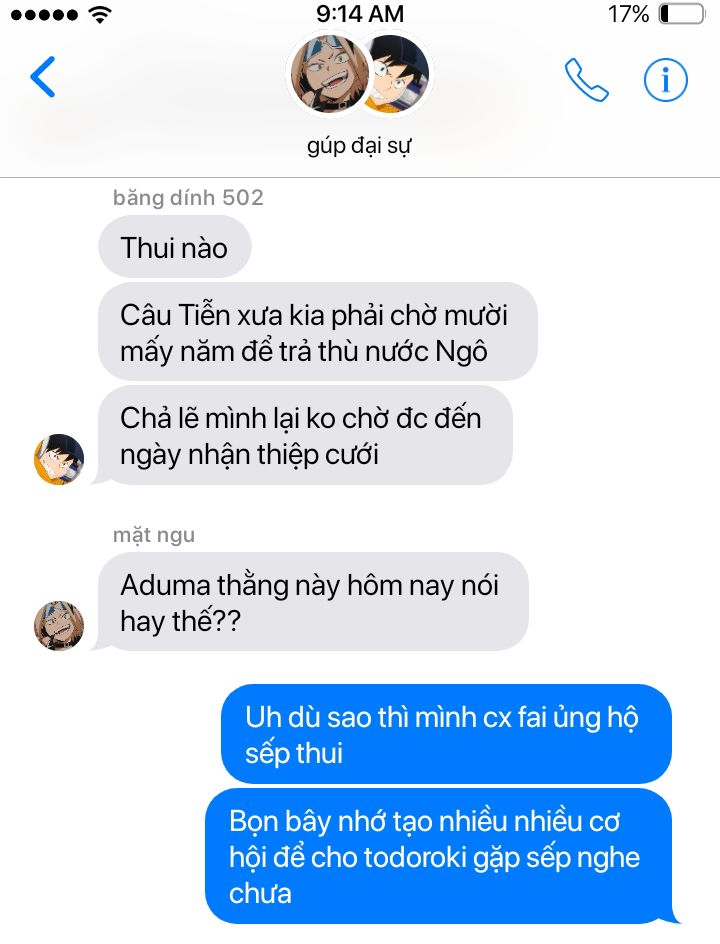Select the "Câu Tiễn xưa kia" message
The image size is (720, 944).
[317, 332]
